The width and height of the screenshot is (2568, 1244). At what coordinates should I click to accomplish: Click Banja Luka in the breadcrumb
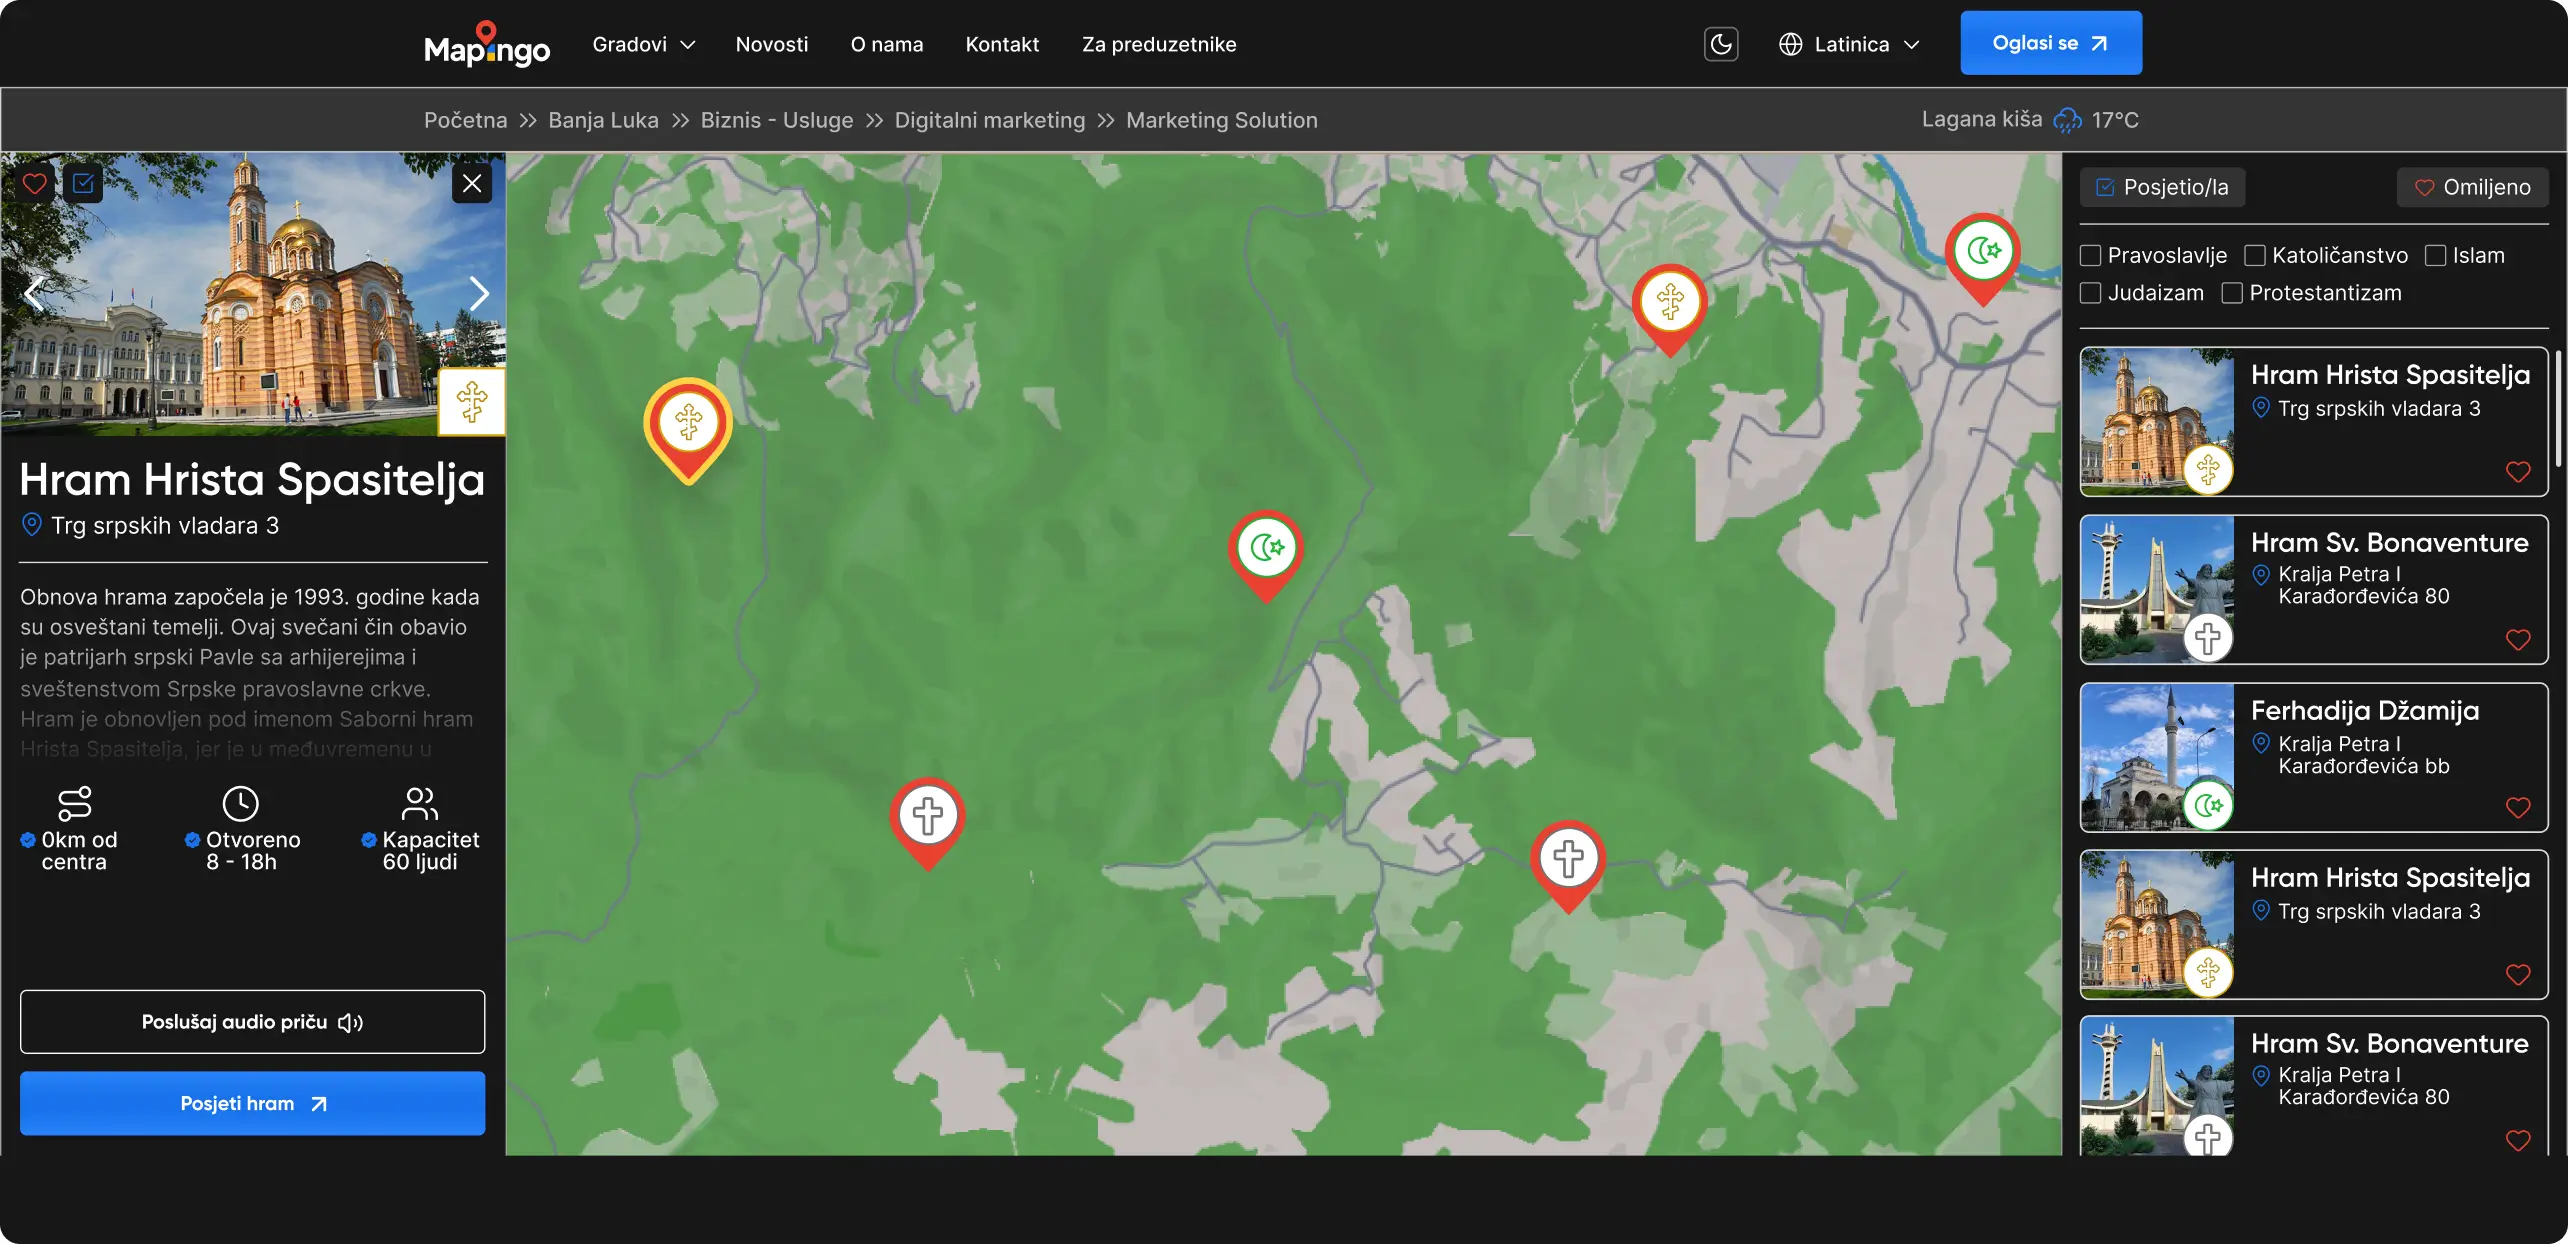602,120
